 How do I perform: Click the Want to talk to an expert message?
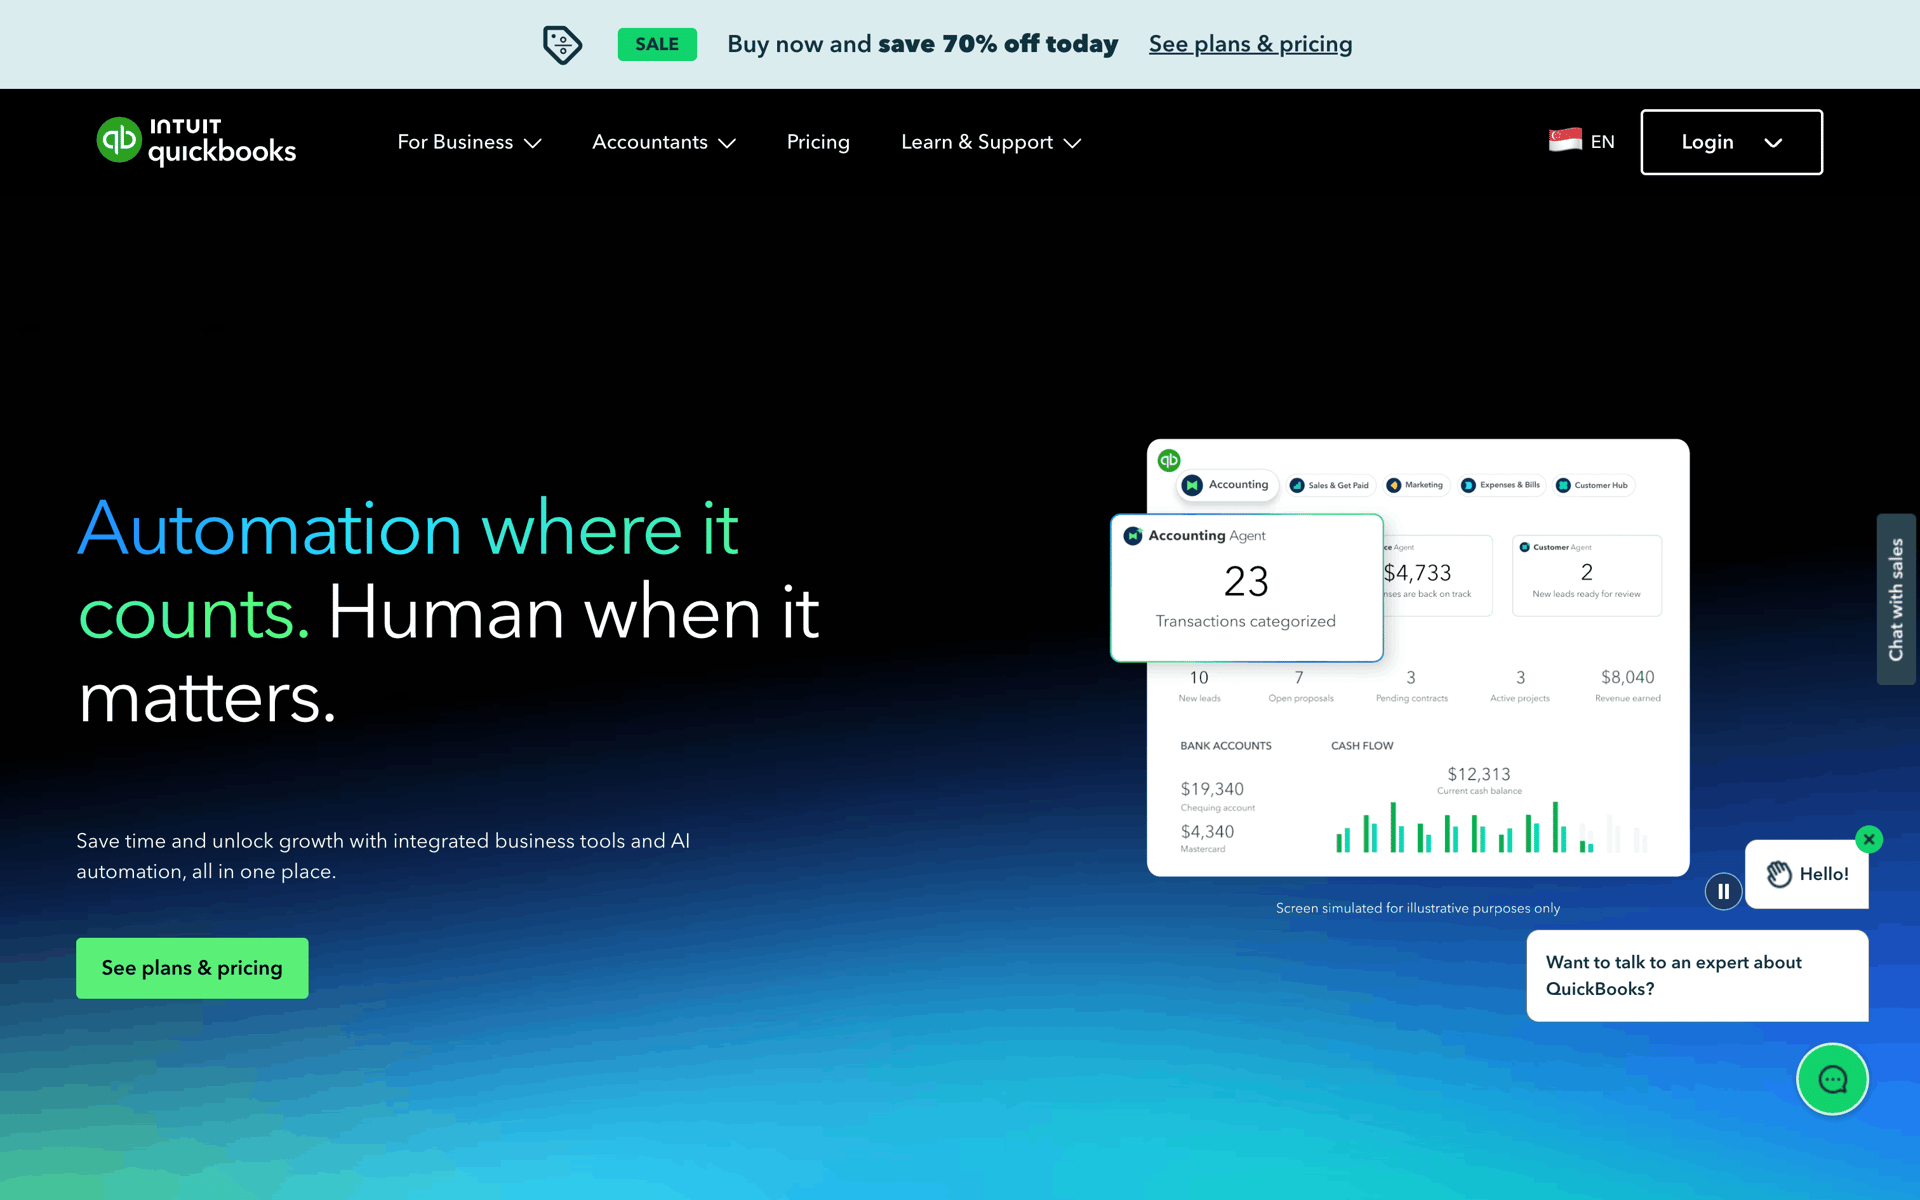pos(1697,976)
